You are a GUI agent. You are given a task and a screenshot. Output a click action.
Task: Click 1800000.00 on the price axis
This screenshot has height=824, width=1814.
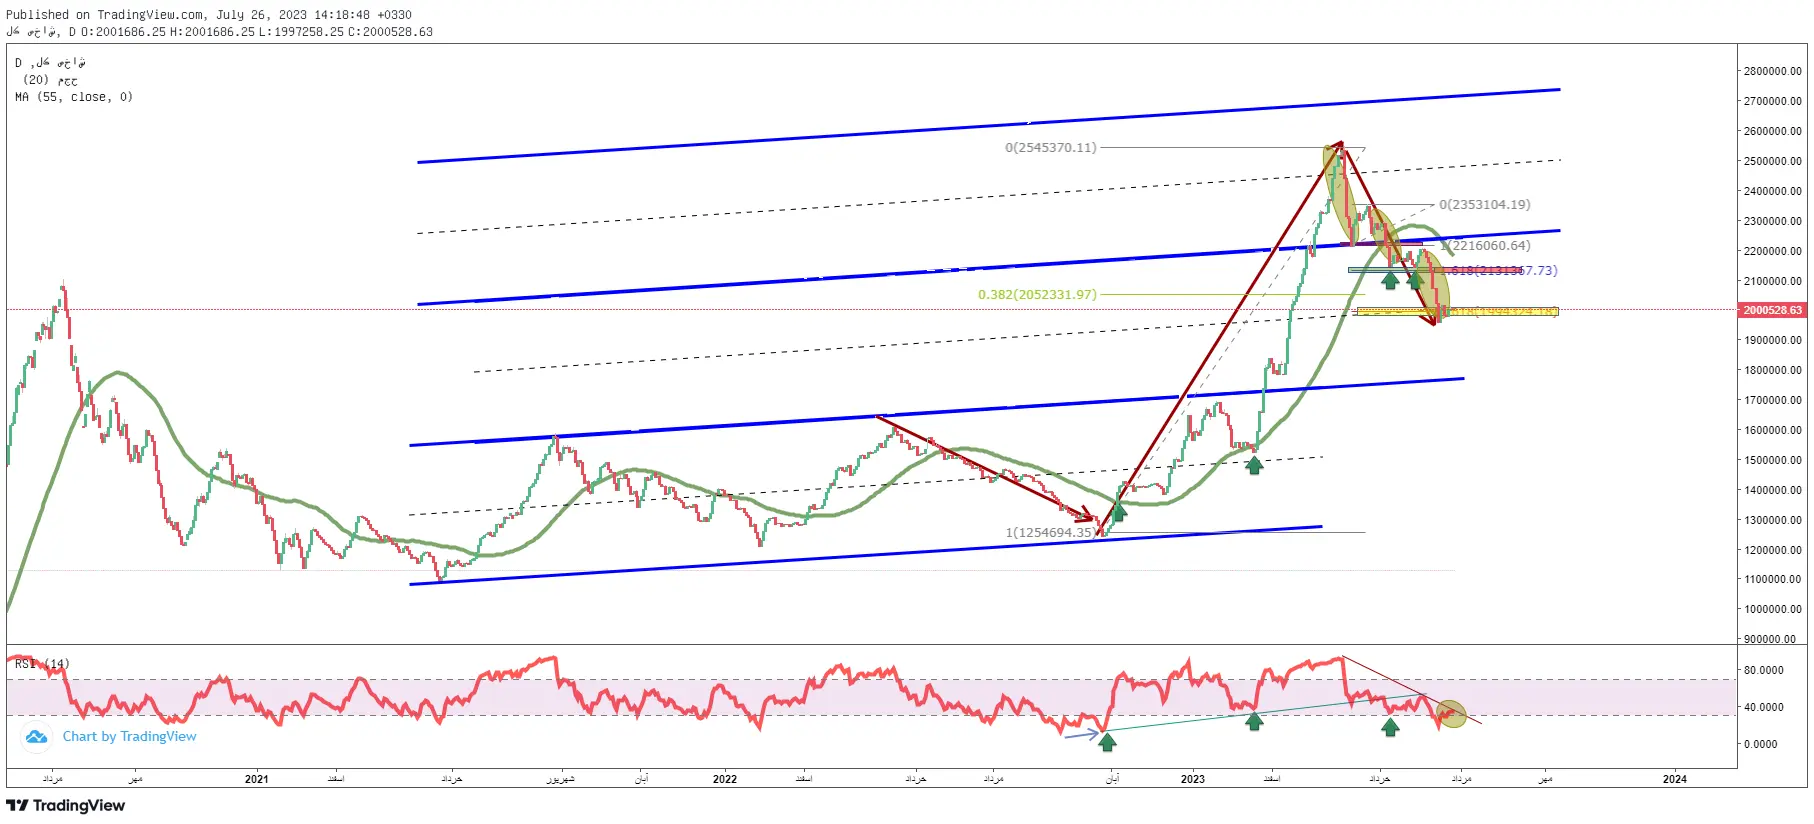pos(1773,370)
